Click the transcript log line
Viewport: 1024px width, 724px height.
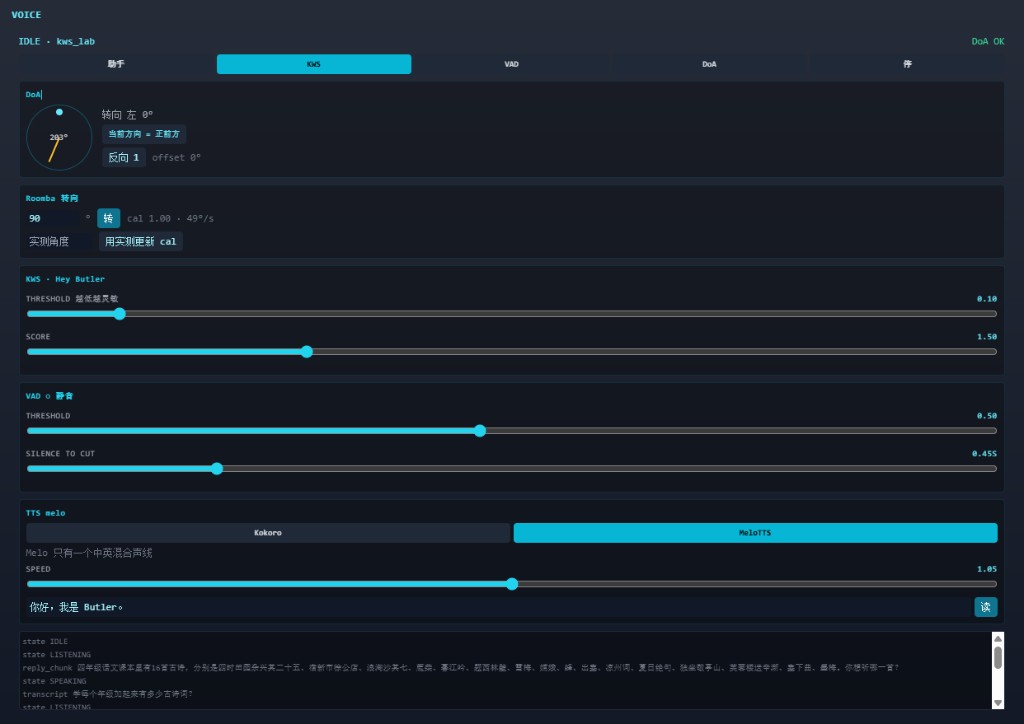click(108, 694)
